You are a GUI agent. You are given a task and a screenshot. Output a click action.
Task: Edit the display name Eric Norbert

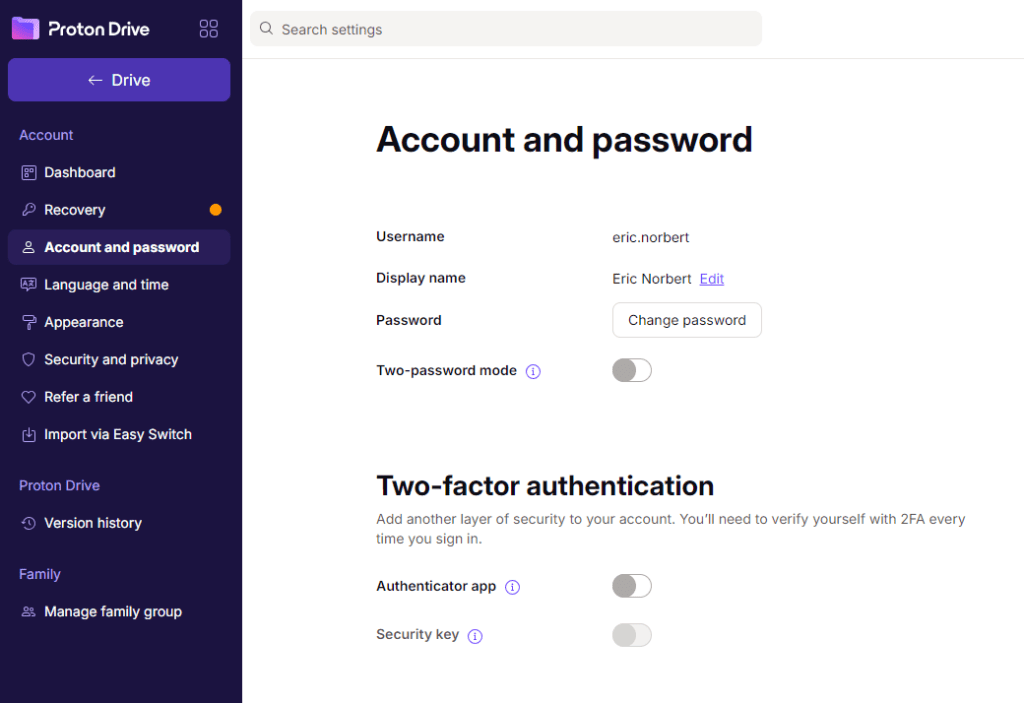pos(711,279)
